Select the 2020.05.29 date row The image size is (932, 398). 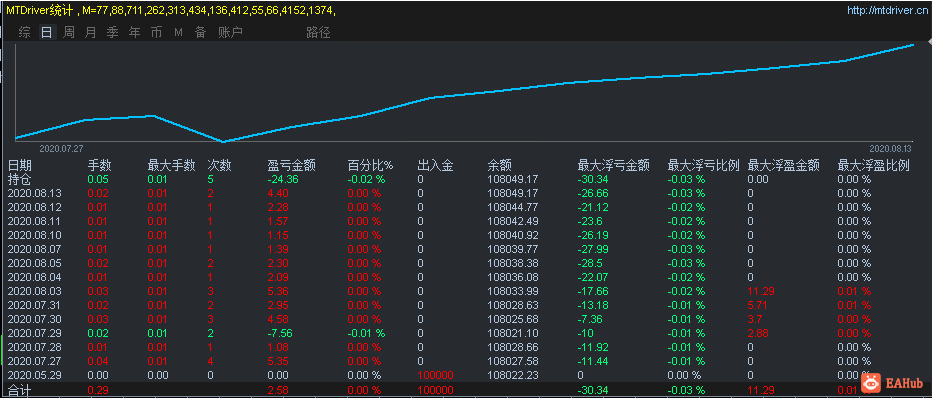466,375
